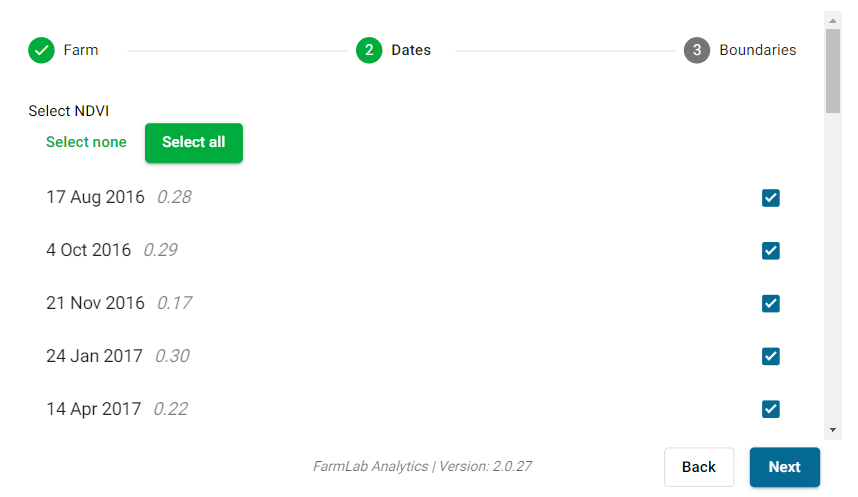Viewport: 858px width, 497px height.
Task: Toggle the 21 Nov 2016 checkbox
Action: pyautogui.click(x=771, y=303)
